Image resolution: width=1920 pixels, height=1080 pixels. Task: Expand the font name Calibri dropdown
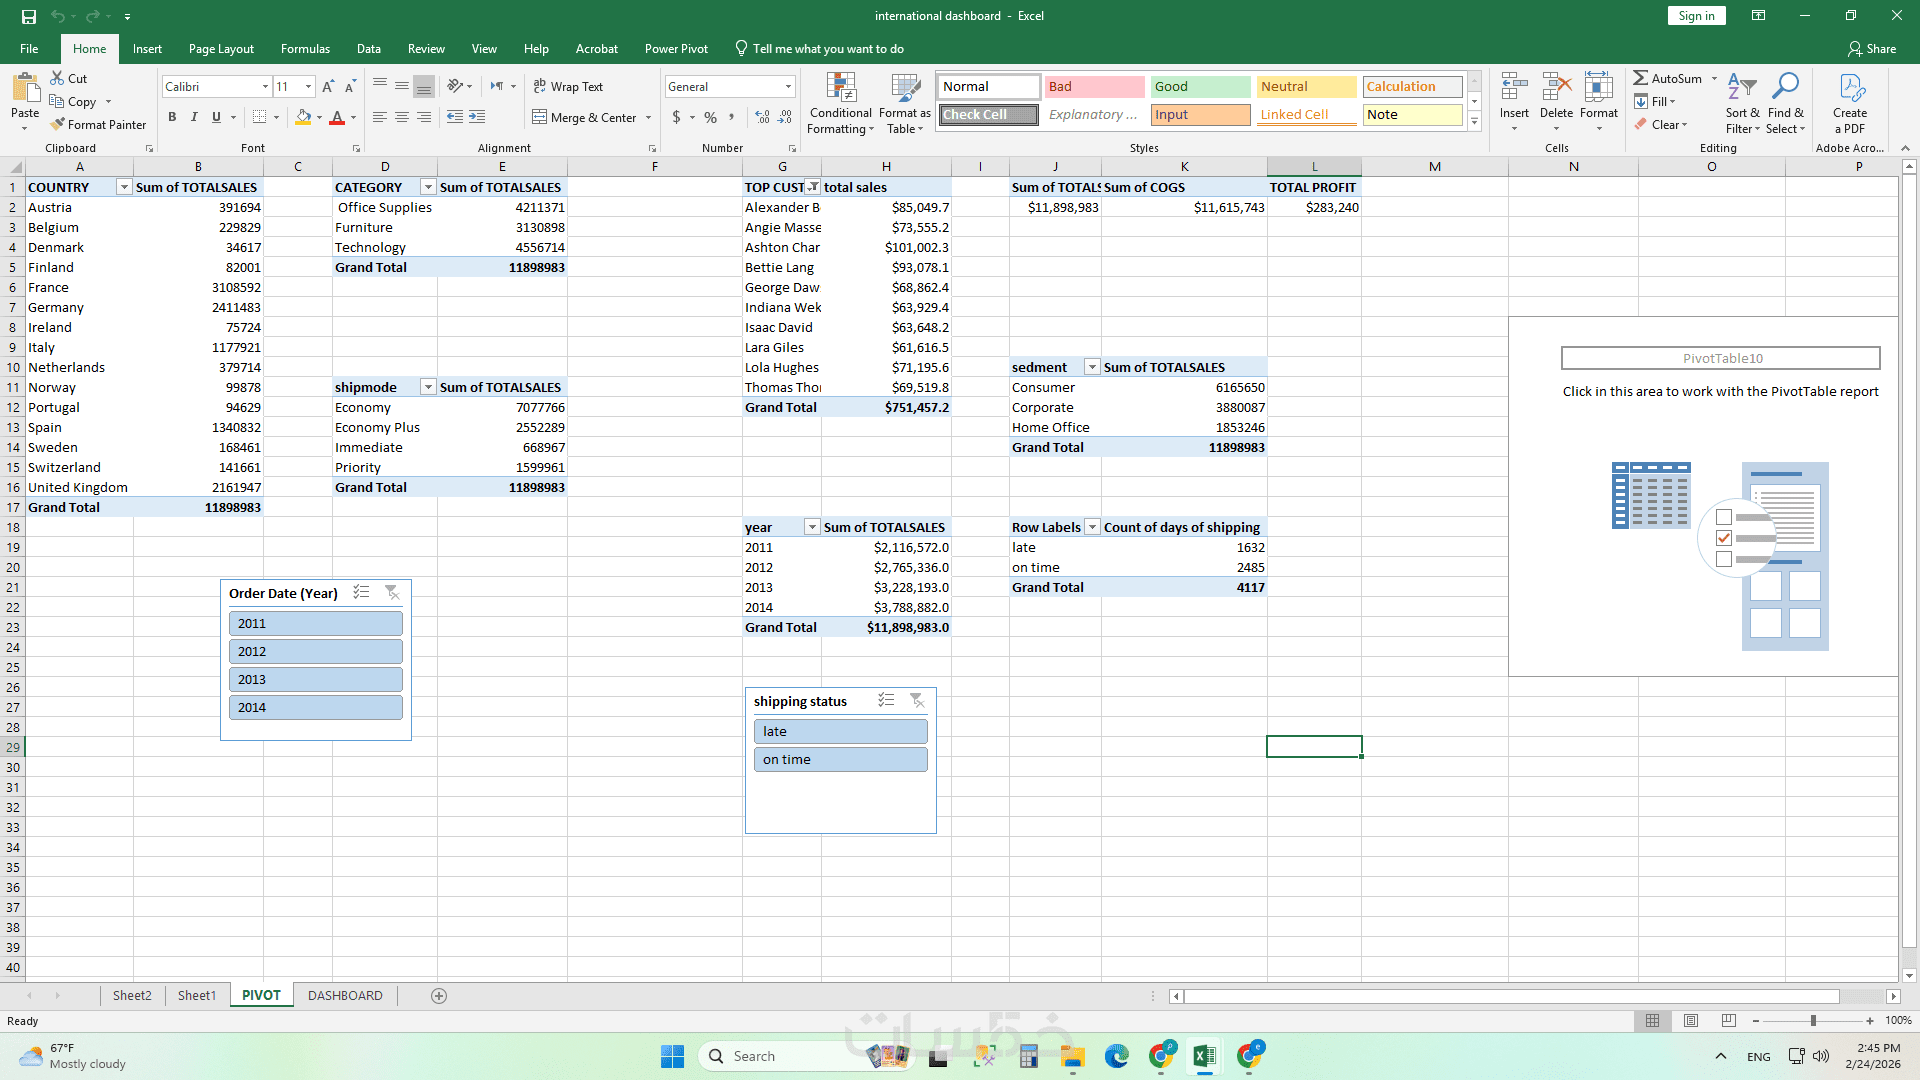click(x=265, y=87)
